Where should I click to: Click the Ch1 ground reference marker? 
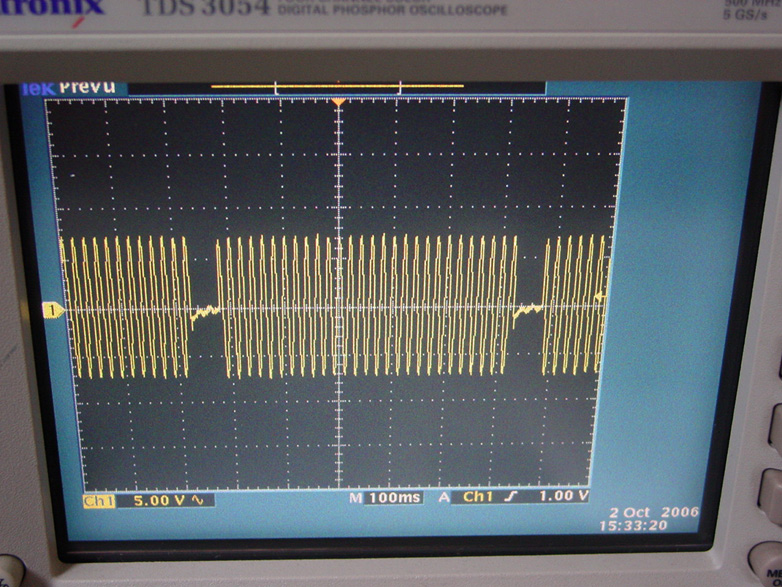tap(51, 312)
